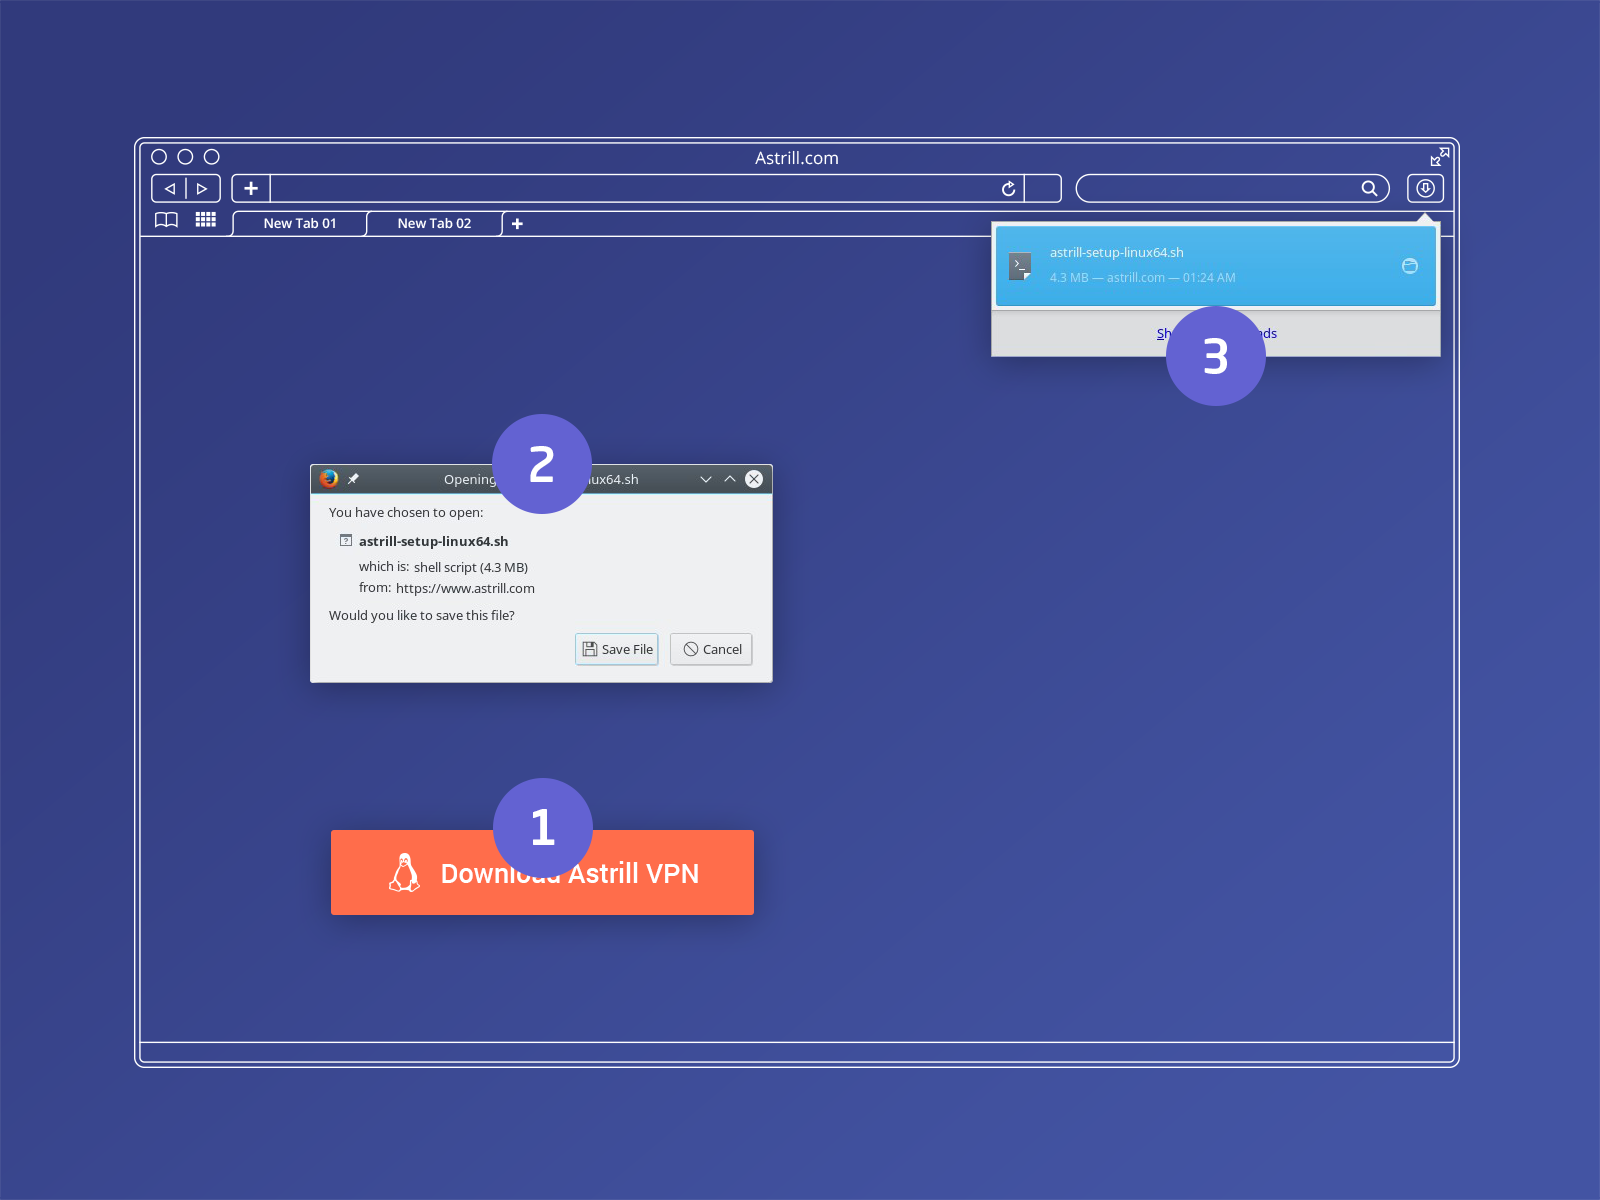Open the bookmarks book icon

point(166,220)
